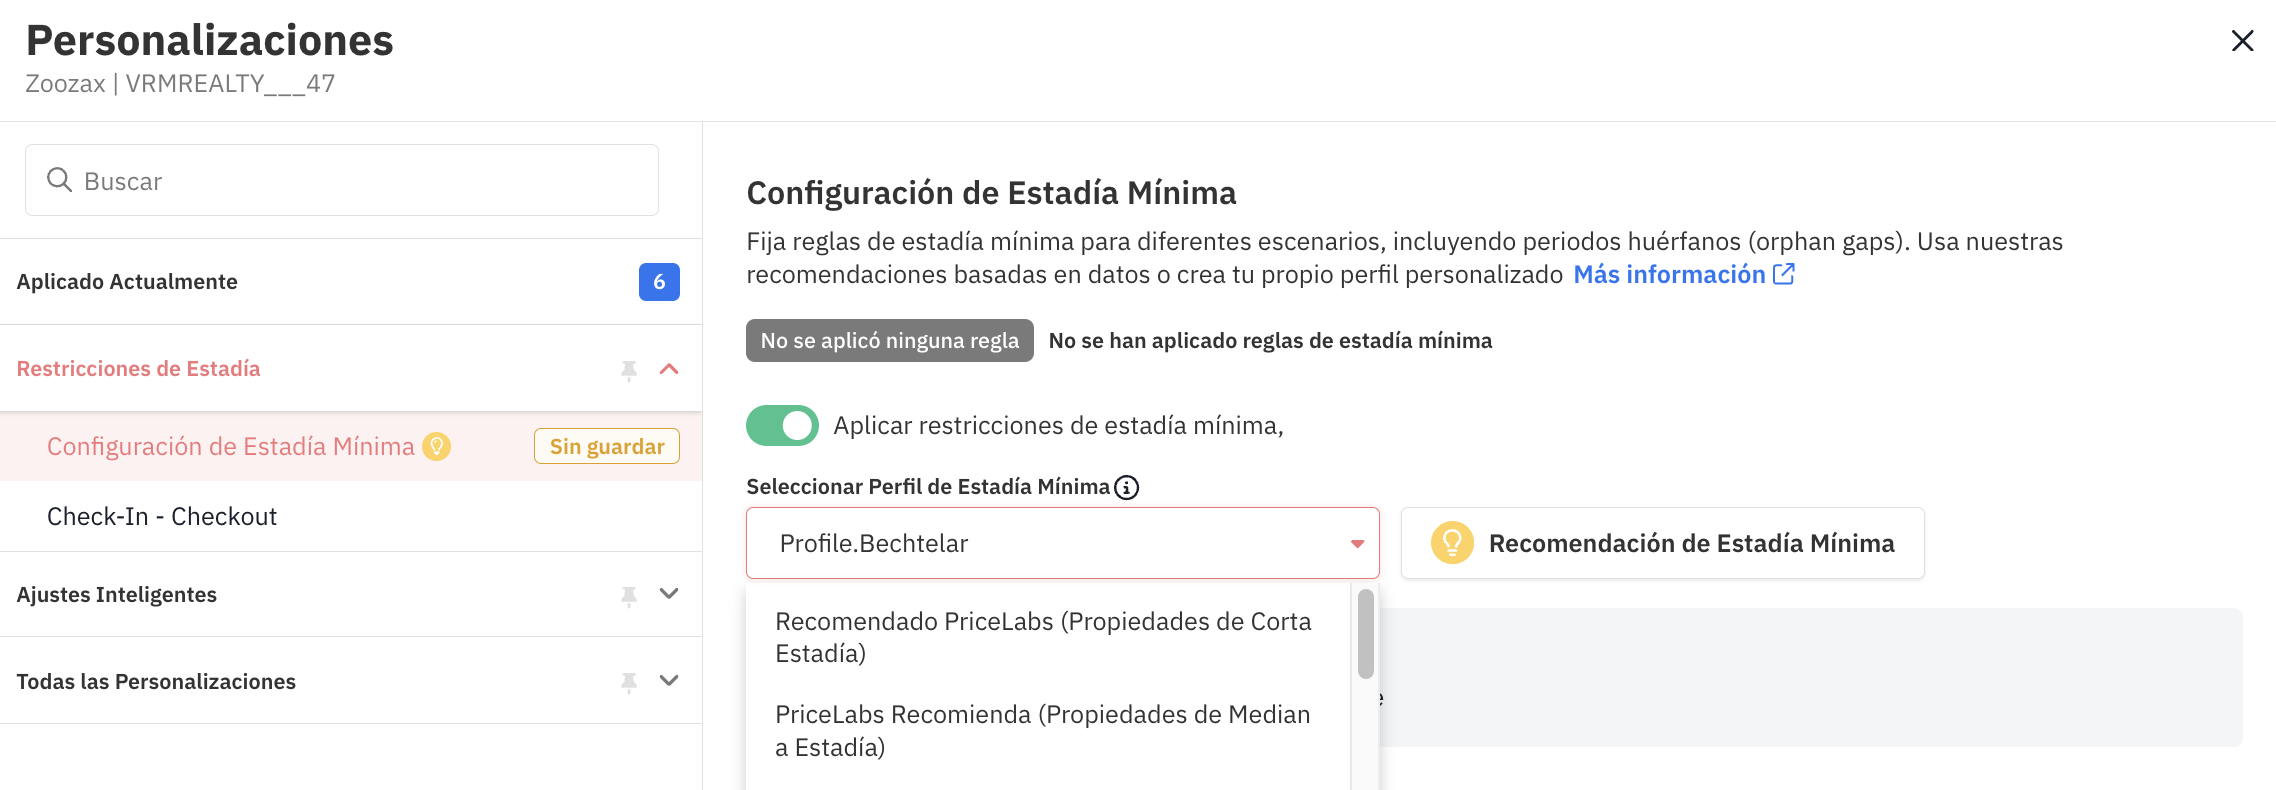Open the Check-In - Checkout settings
The image size is (2276, 790).
(162, 516)
